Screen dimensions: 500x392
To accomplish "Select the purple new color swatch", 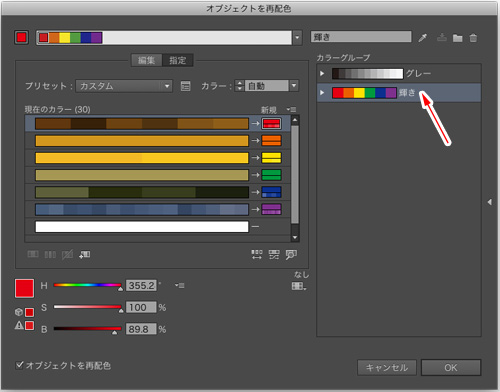I will click(271, 209).
